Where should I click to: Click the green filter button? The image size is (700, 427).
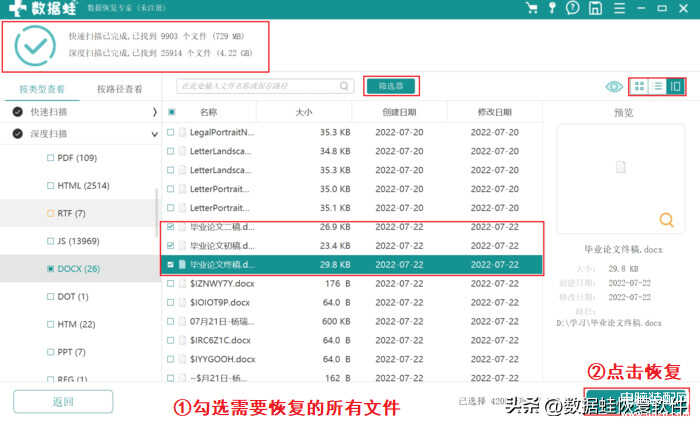tap(391, 86)
